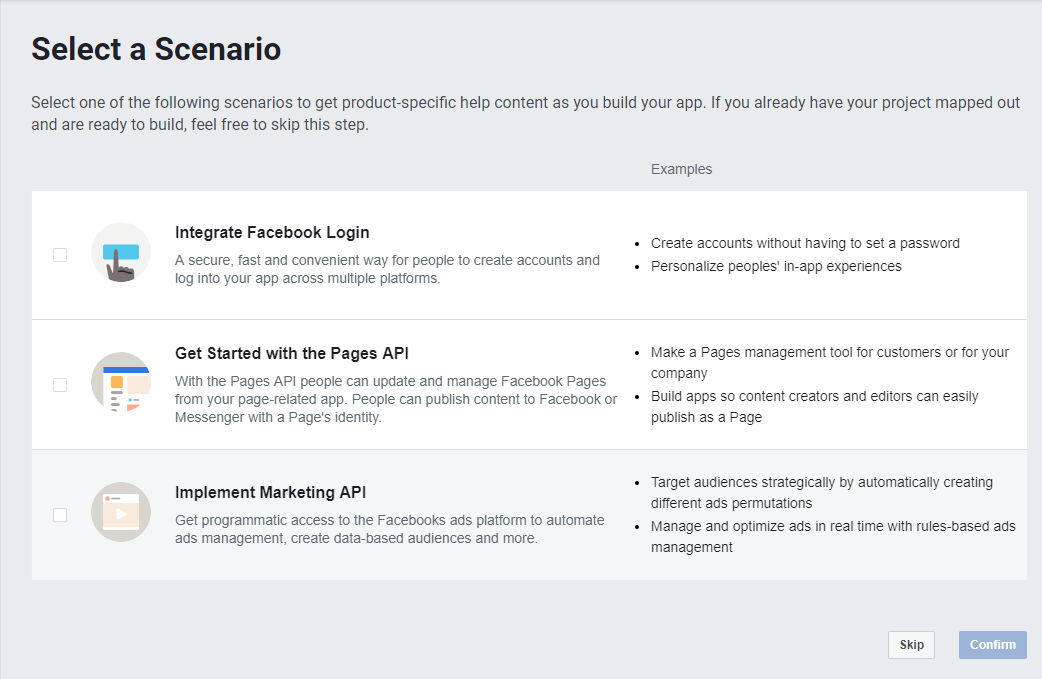The image size is (1042, 679).
Task: Enable the Implement Marketing API checkbox
Action: pos(60,515)
